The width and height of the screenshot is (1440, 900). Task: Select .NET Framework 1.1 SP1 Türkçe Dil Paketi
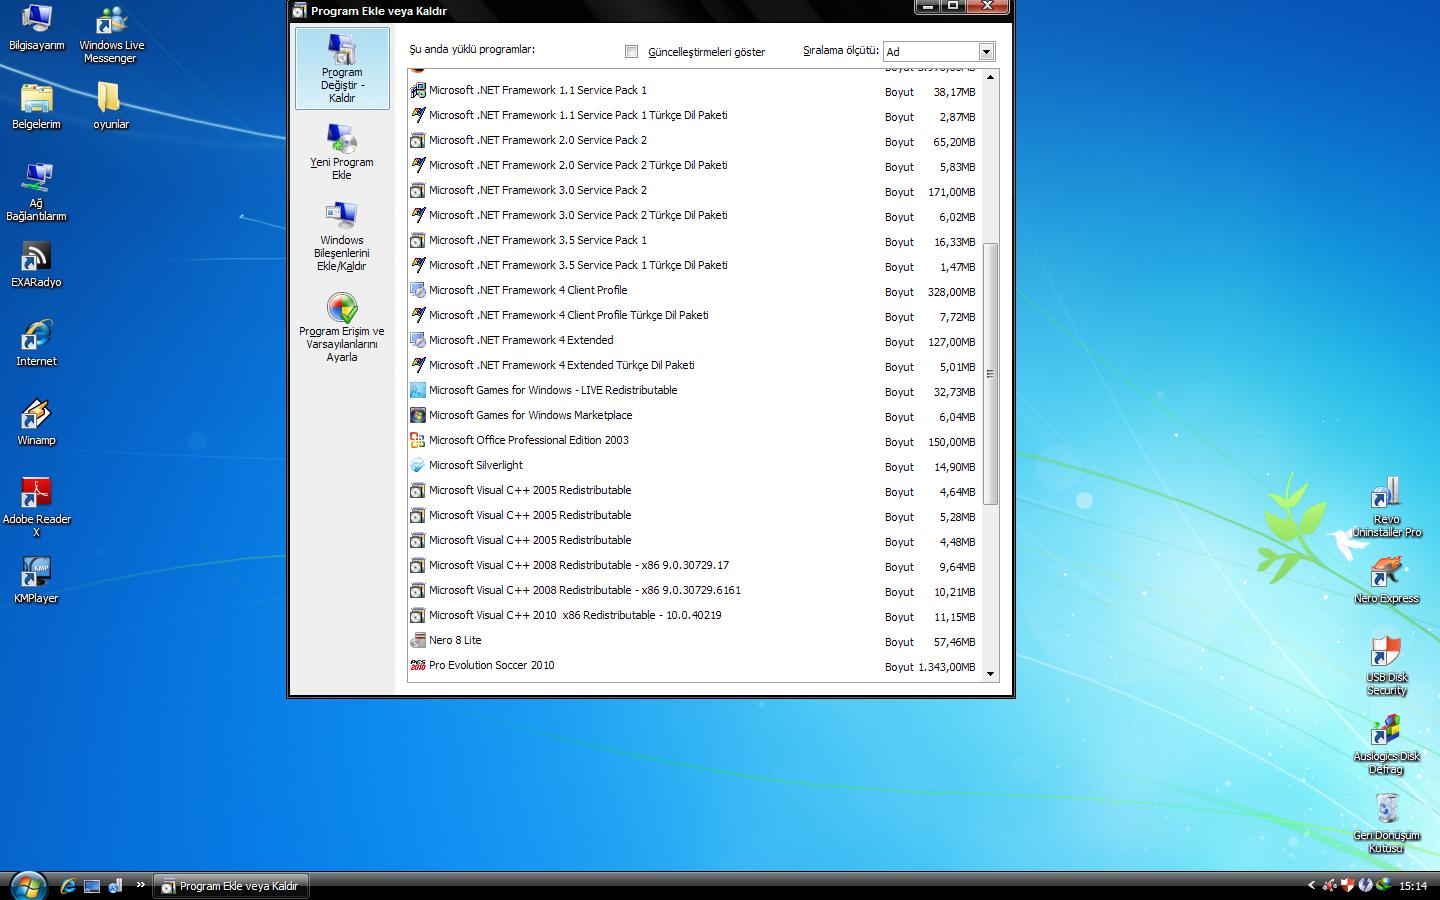pyautogui.click(x=694, y=115)
